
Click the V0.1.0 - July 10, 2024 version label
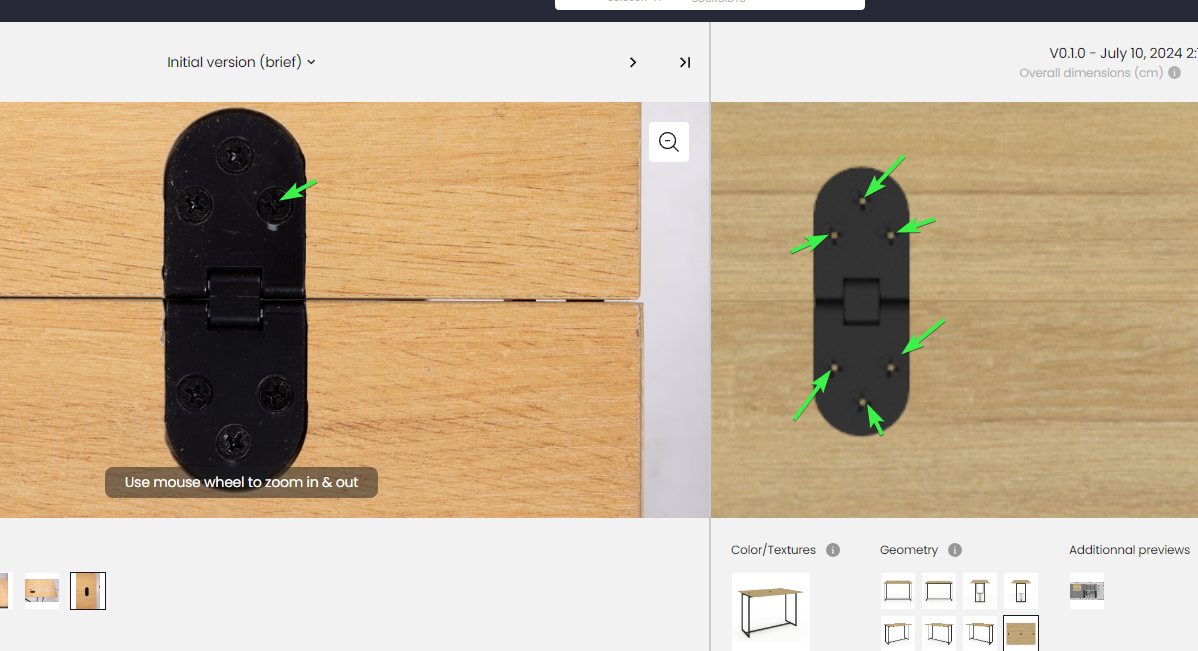(x=1122, y=53)
